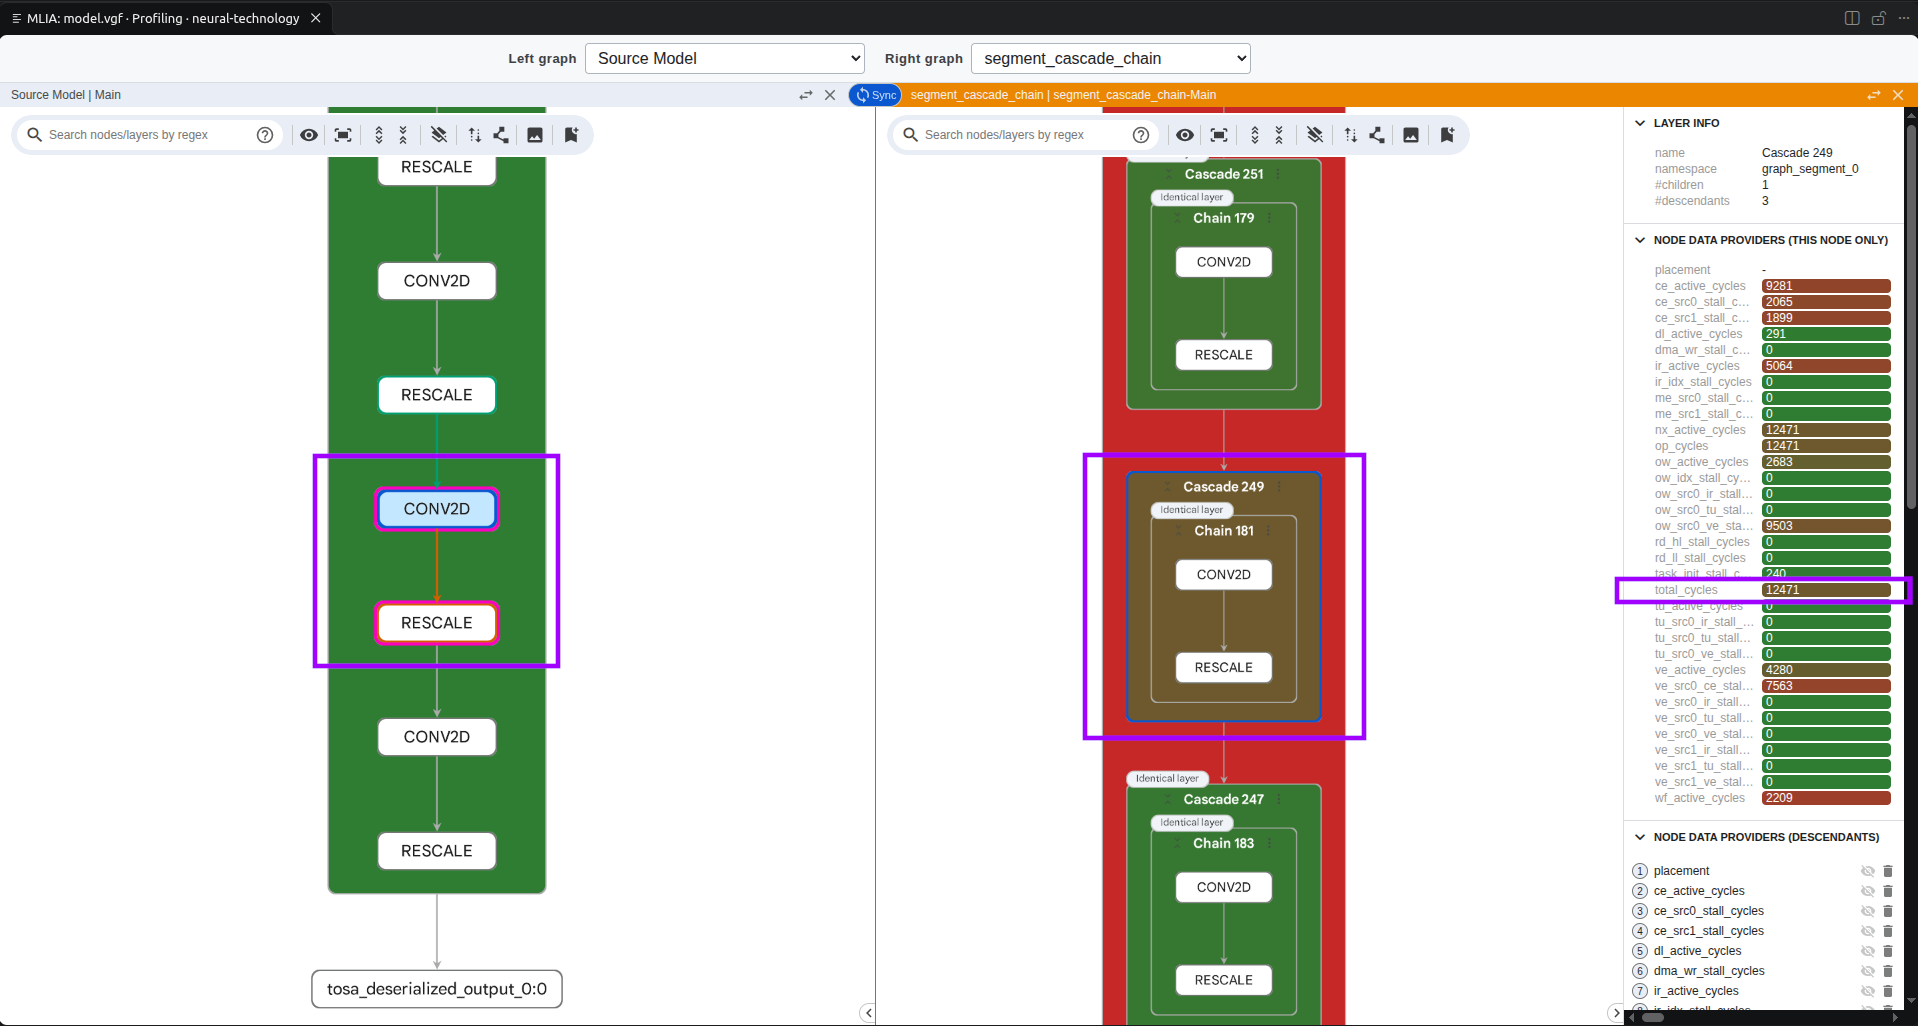
Task: Click clear layers-off icon in left toolbar
Action: (x=439, y=135)
